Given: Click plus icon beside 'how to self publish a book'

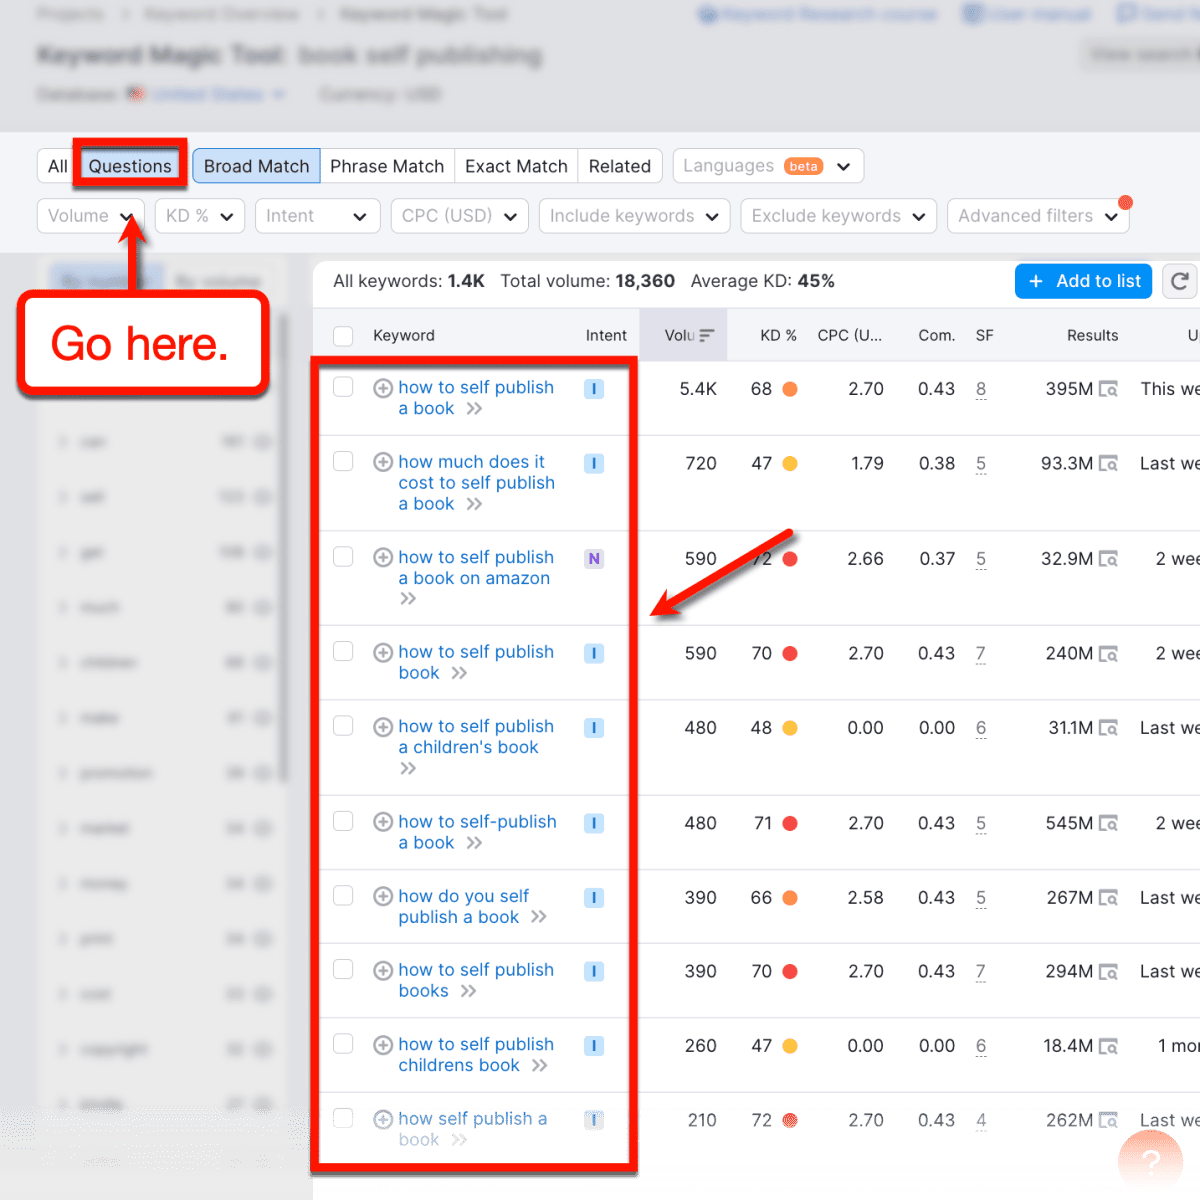Looking at the screenshot, I should coord(383,387).
